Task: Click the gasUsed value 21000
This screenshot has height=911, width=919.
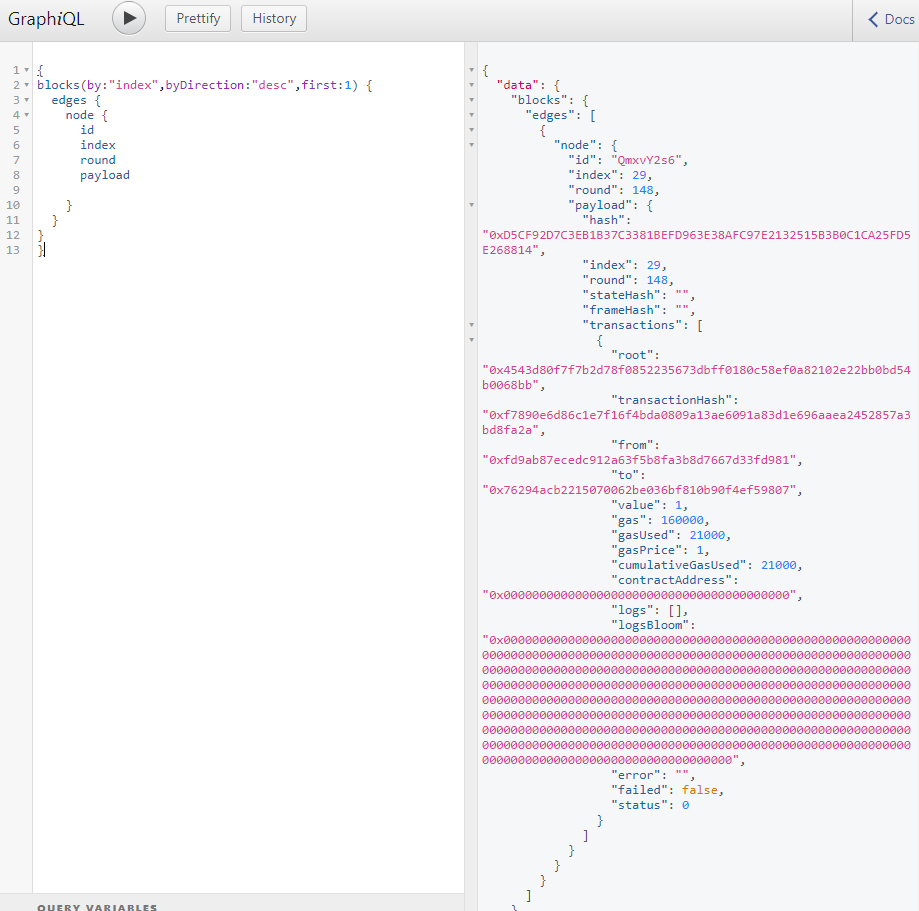Action: tap(707, 535)
